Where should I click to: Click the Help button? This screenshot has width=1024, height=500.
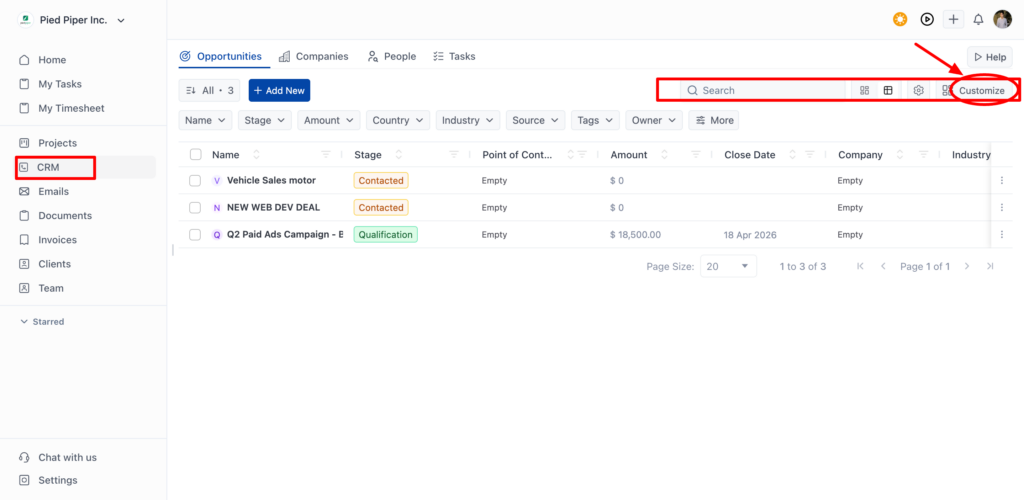[989, 57]
